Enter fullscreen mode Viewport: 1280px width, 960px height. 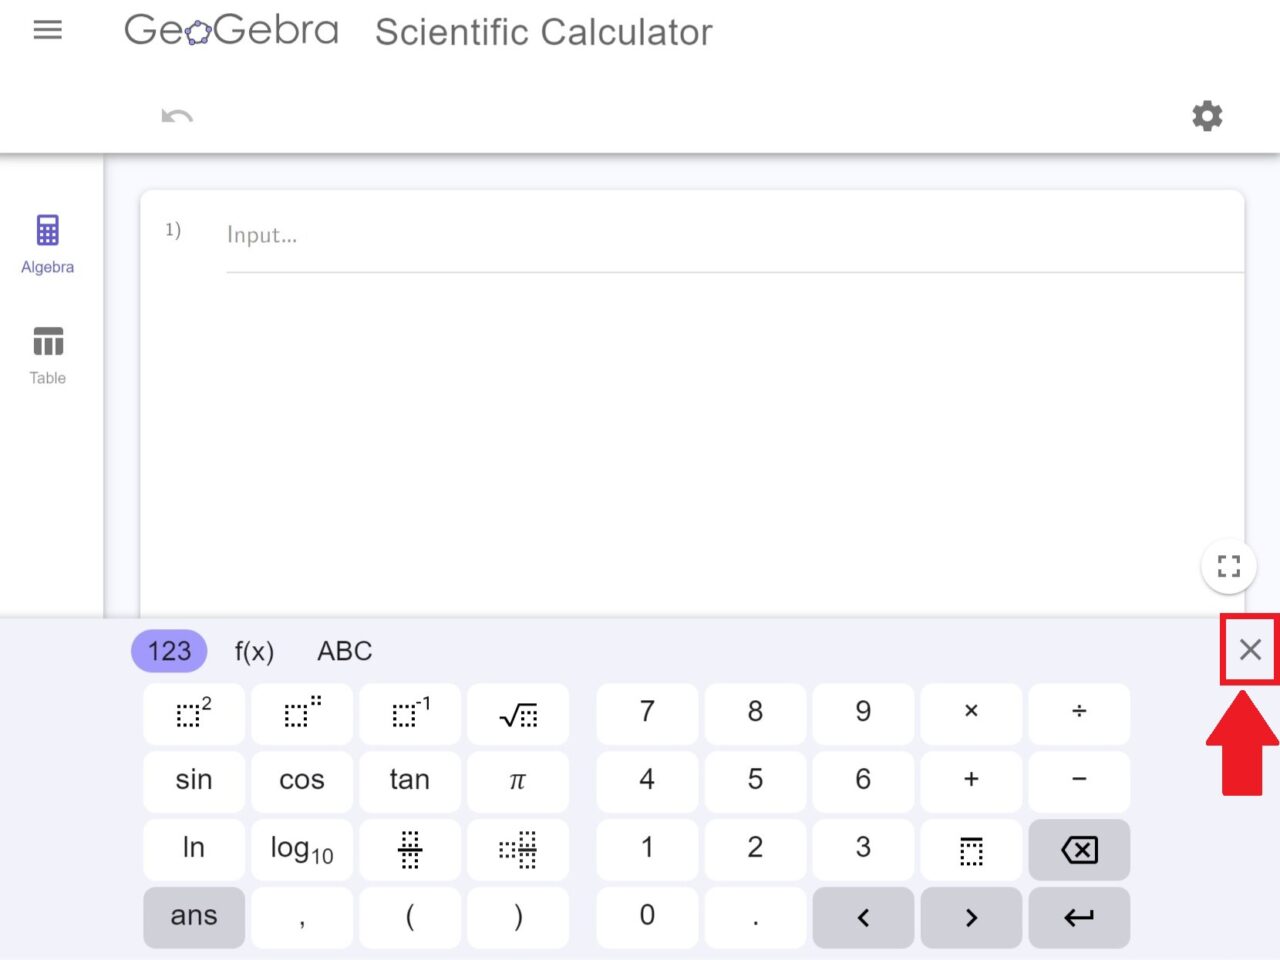pos(1228,566)
